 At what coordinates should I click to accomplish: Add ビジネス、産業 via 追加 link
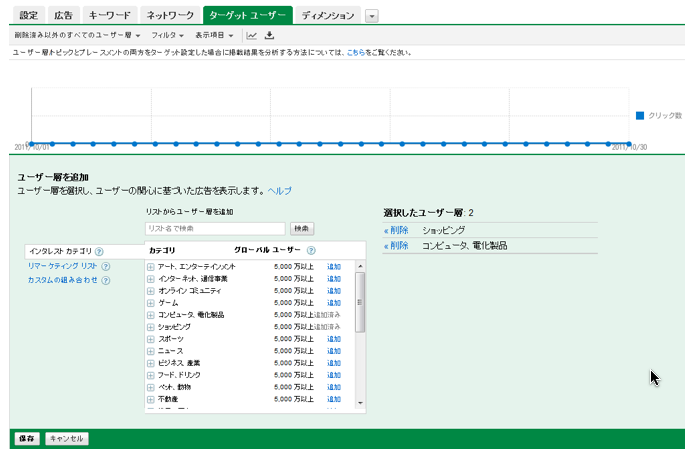(334, 363)
